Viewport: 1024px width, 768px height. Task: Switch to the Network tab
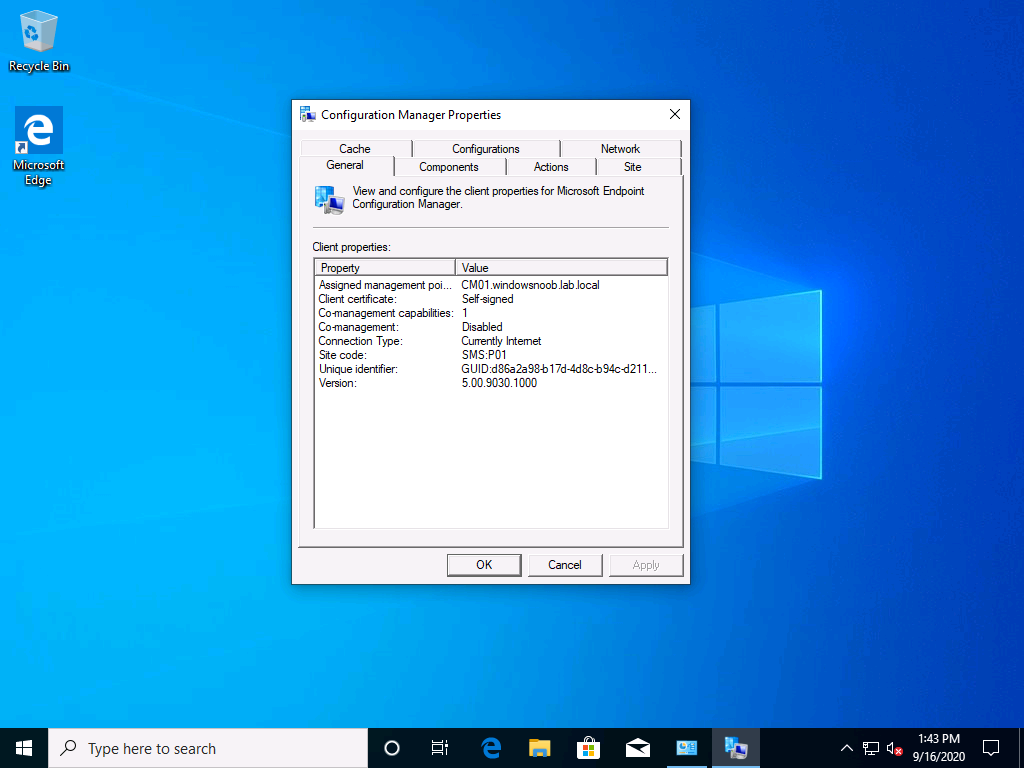click(x=620, y=149)
